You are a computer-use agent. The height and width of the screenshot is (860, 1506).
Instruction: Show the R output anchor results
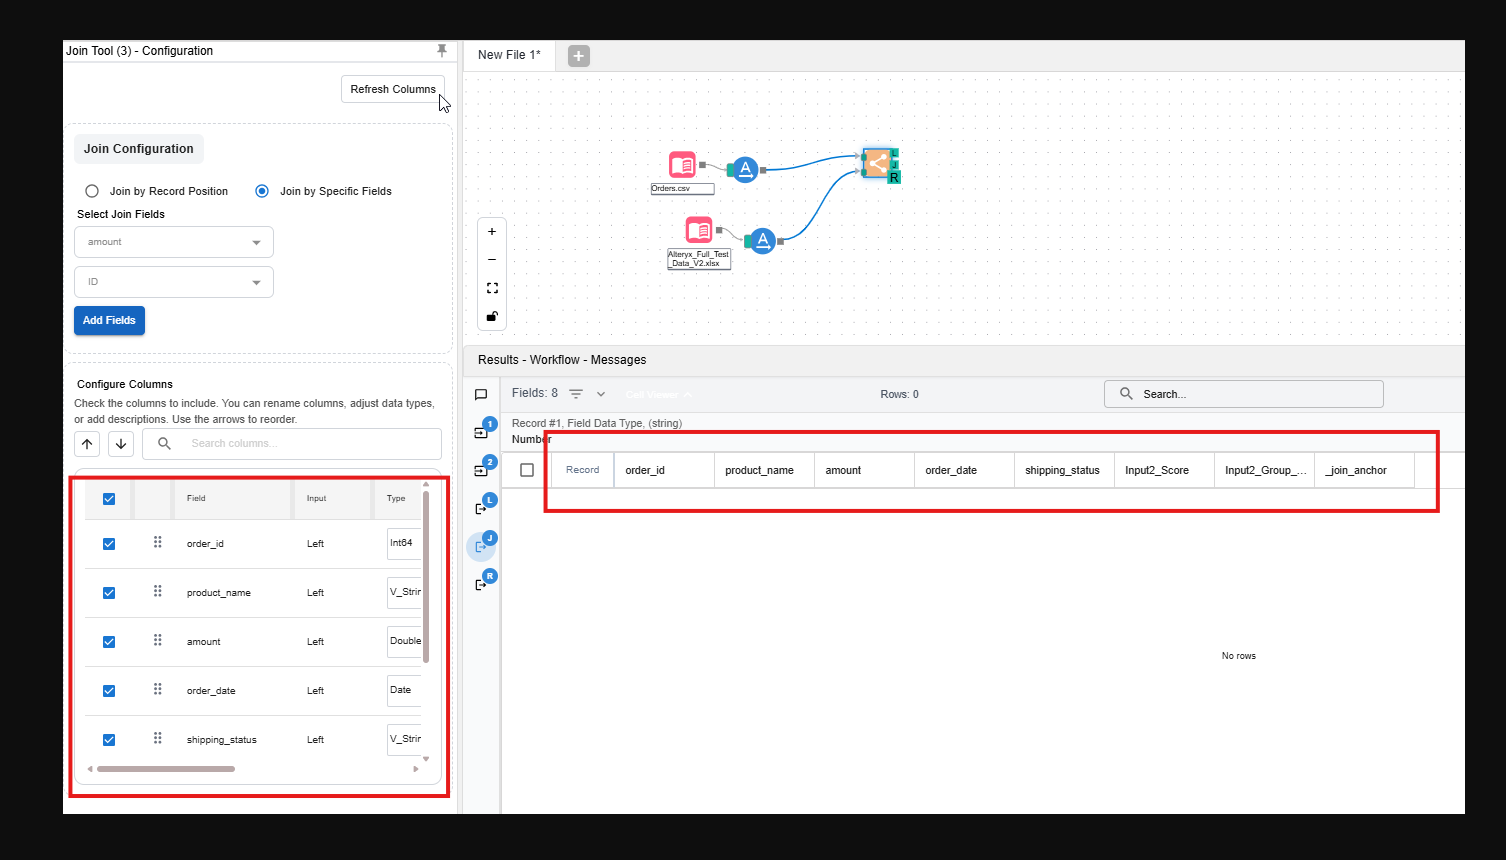click(x=483, y=584)
